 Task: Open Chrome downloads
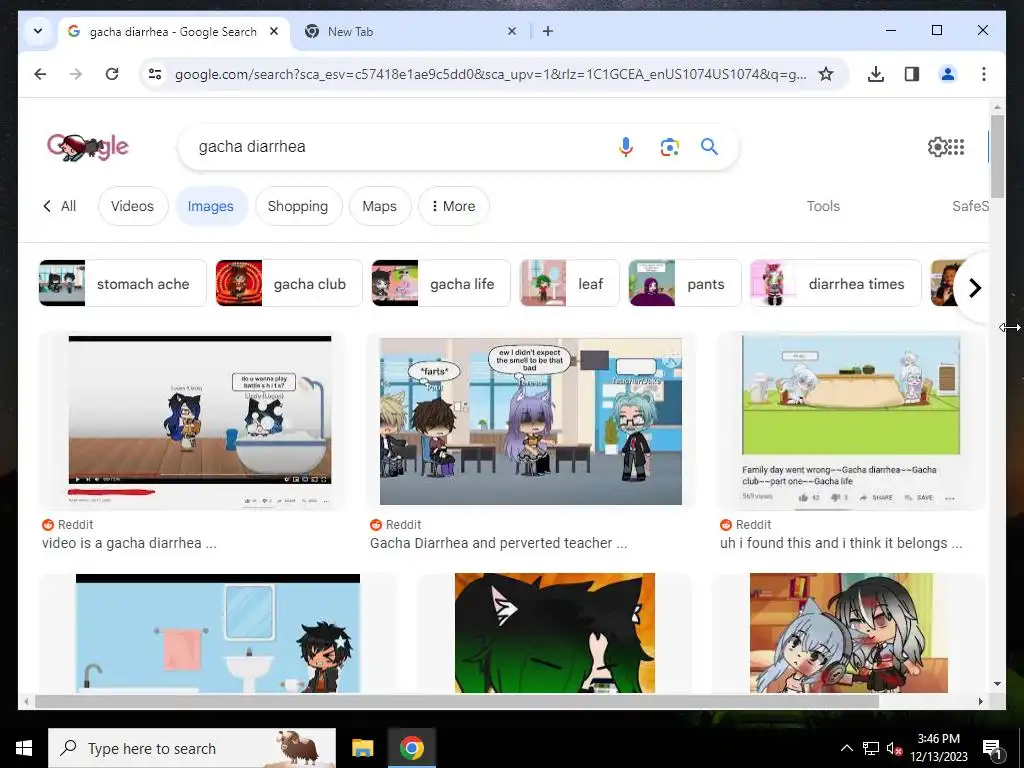(876, 74)
